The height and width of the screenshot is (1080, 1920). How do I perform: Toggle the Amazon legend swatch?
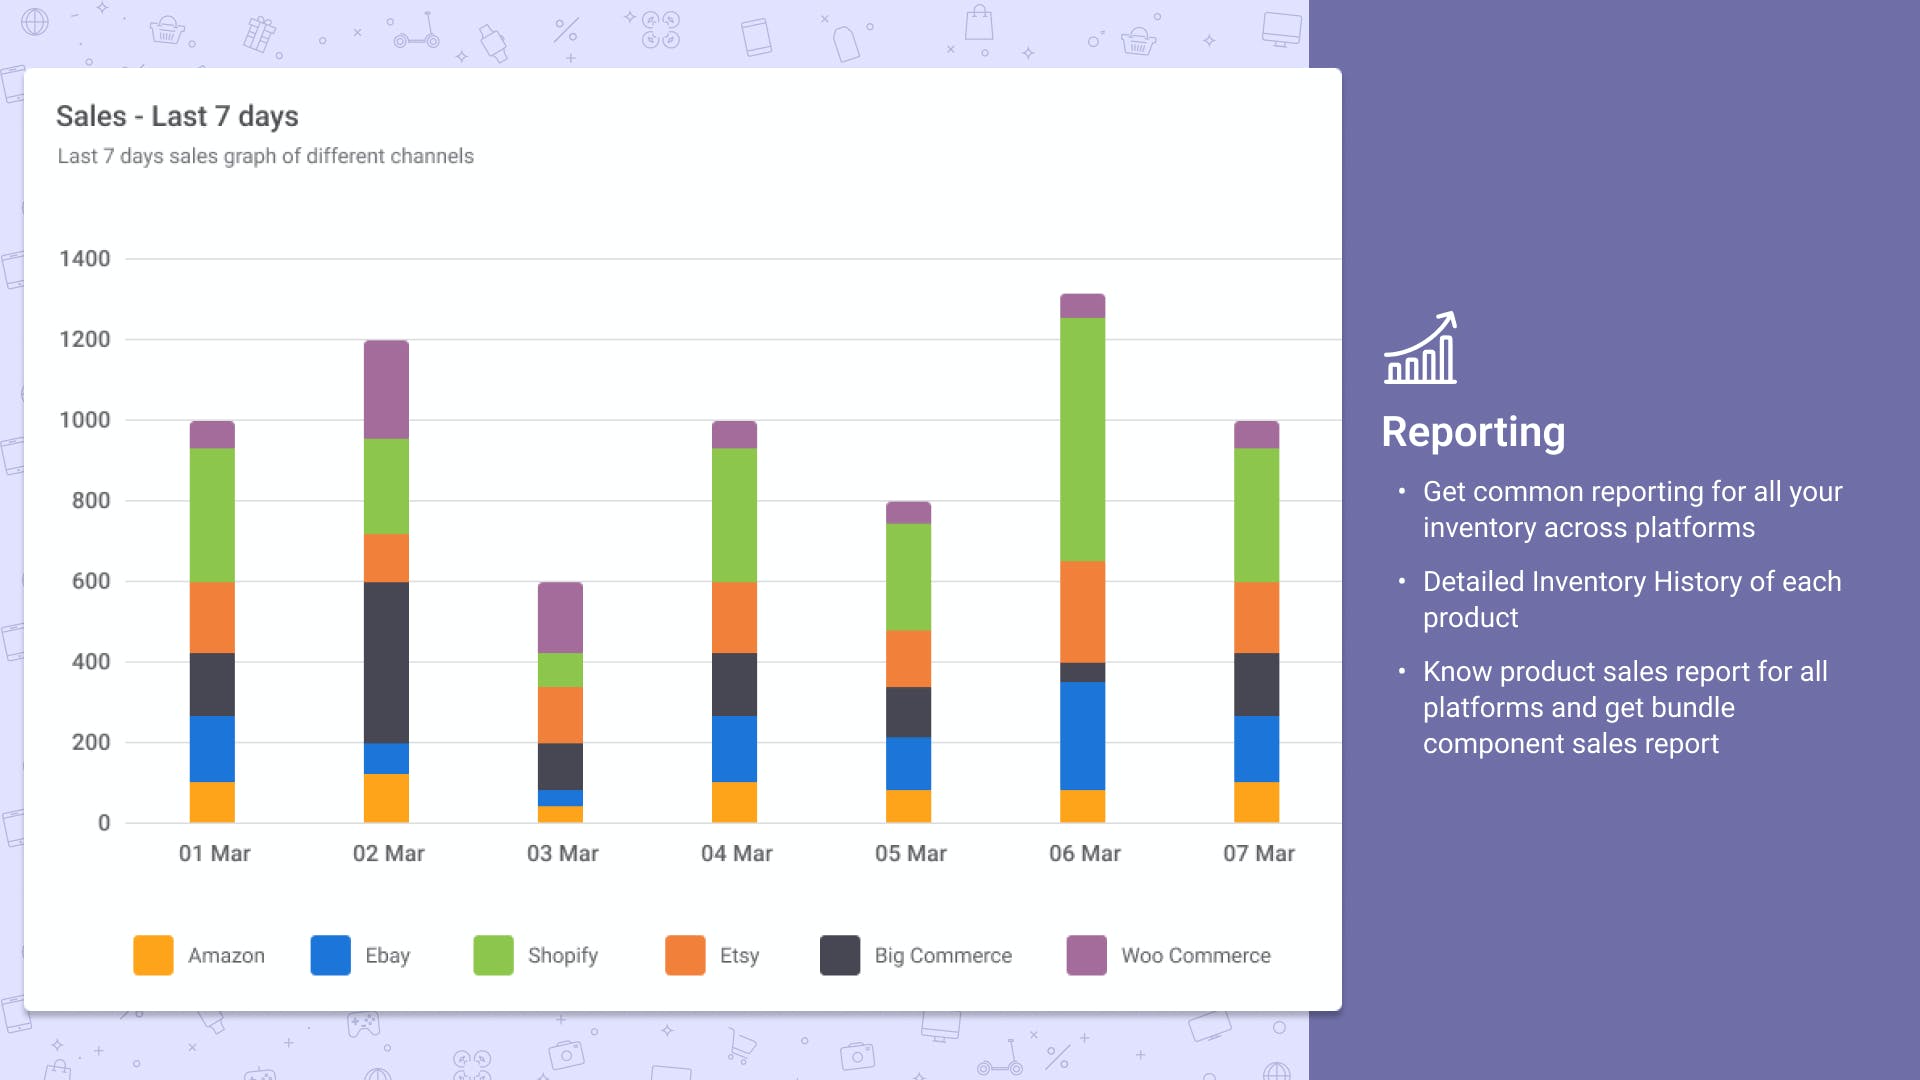pos(153,955)
